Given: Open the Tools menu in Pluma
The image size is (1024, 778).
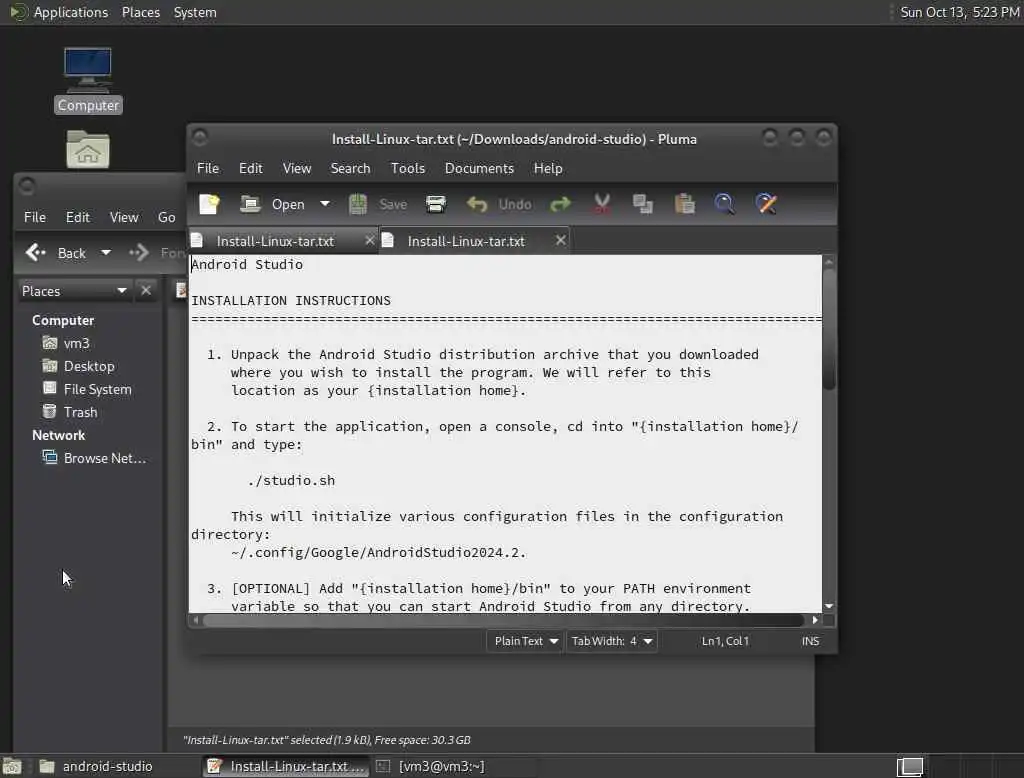Looking at the screenshot, I should pos(408,169).
